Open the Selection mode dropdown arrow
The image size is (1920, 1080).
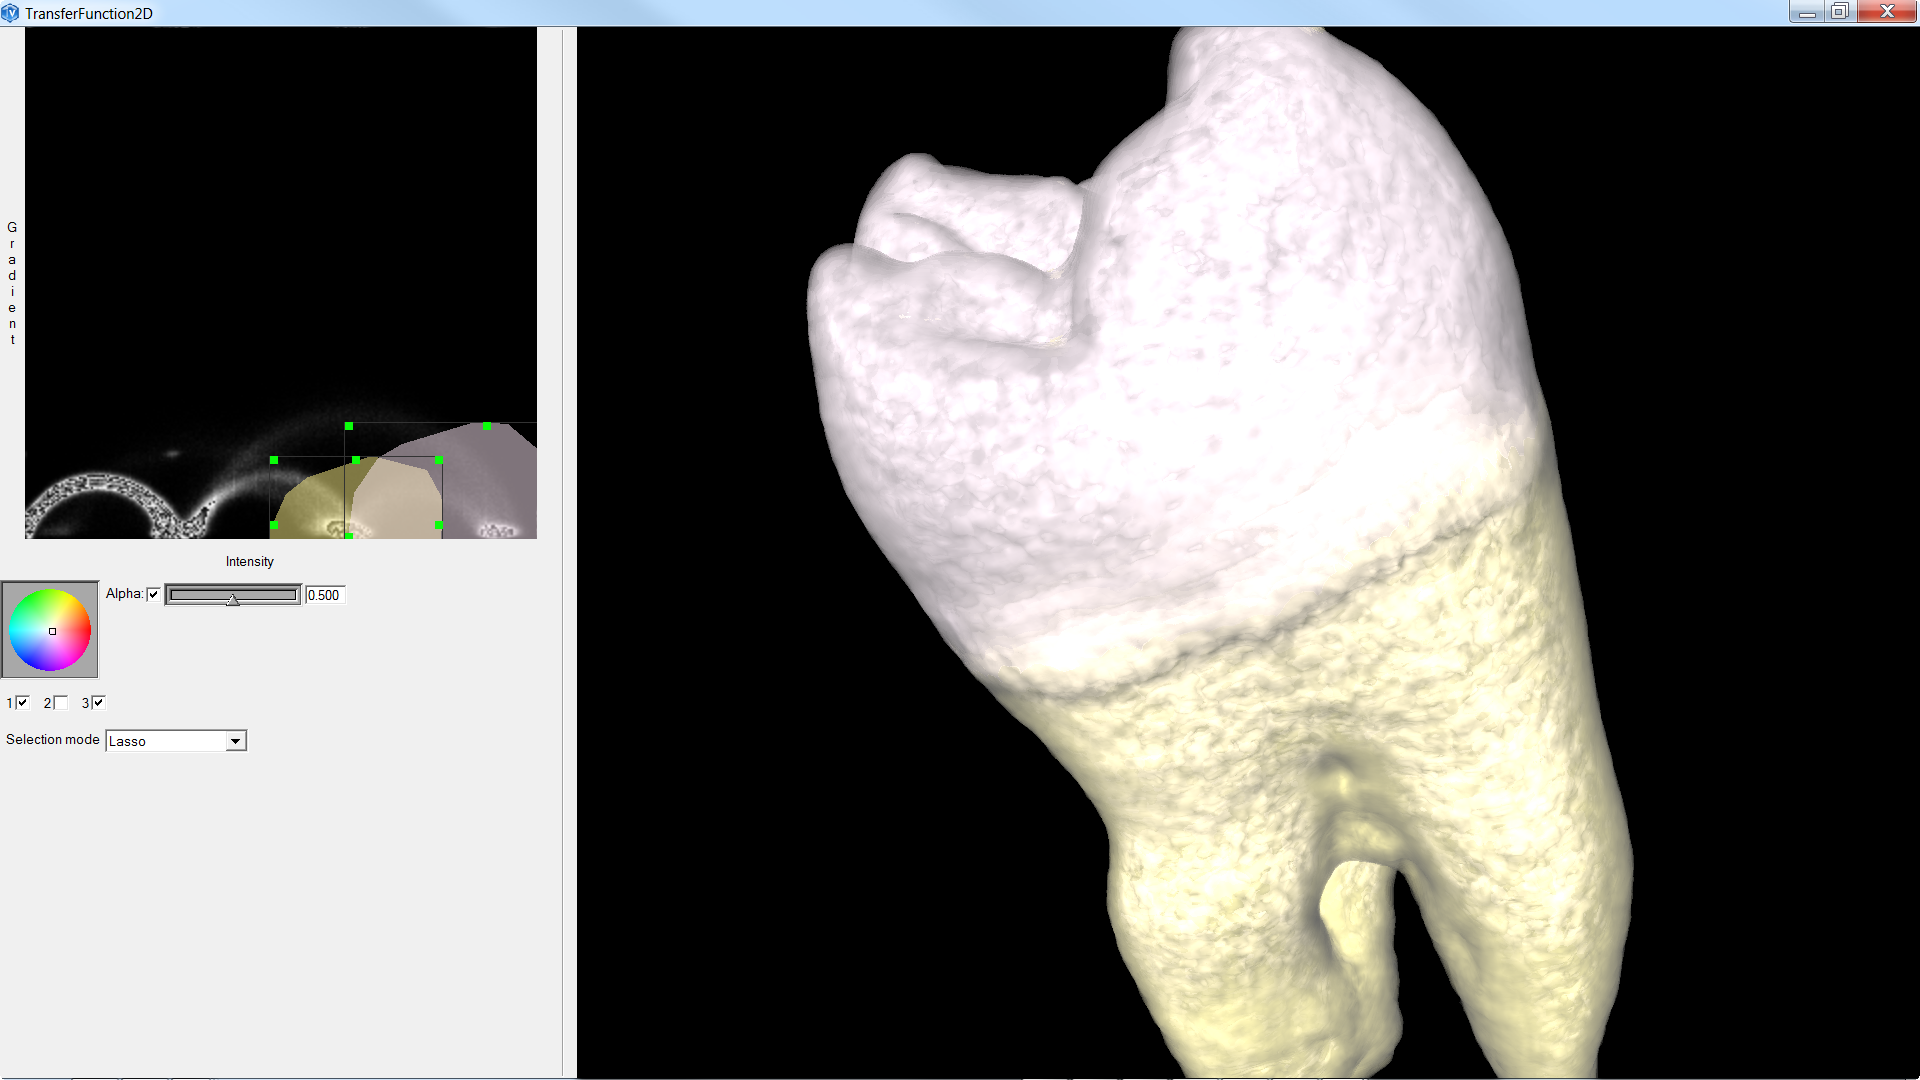click(235, 741)
